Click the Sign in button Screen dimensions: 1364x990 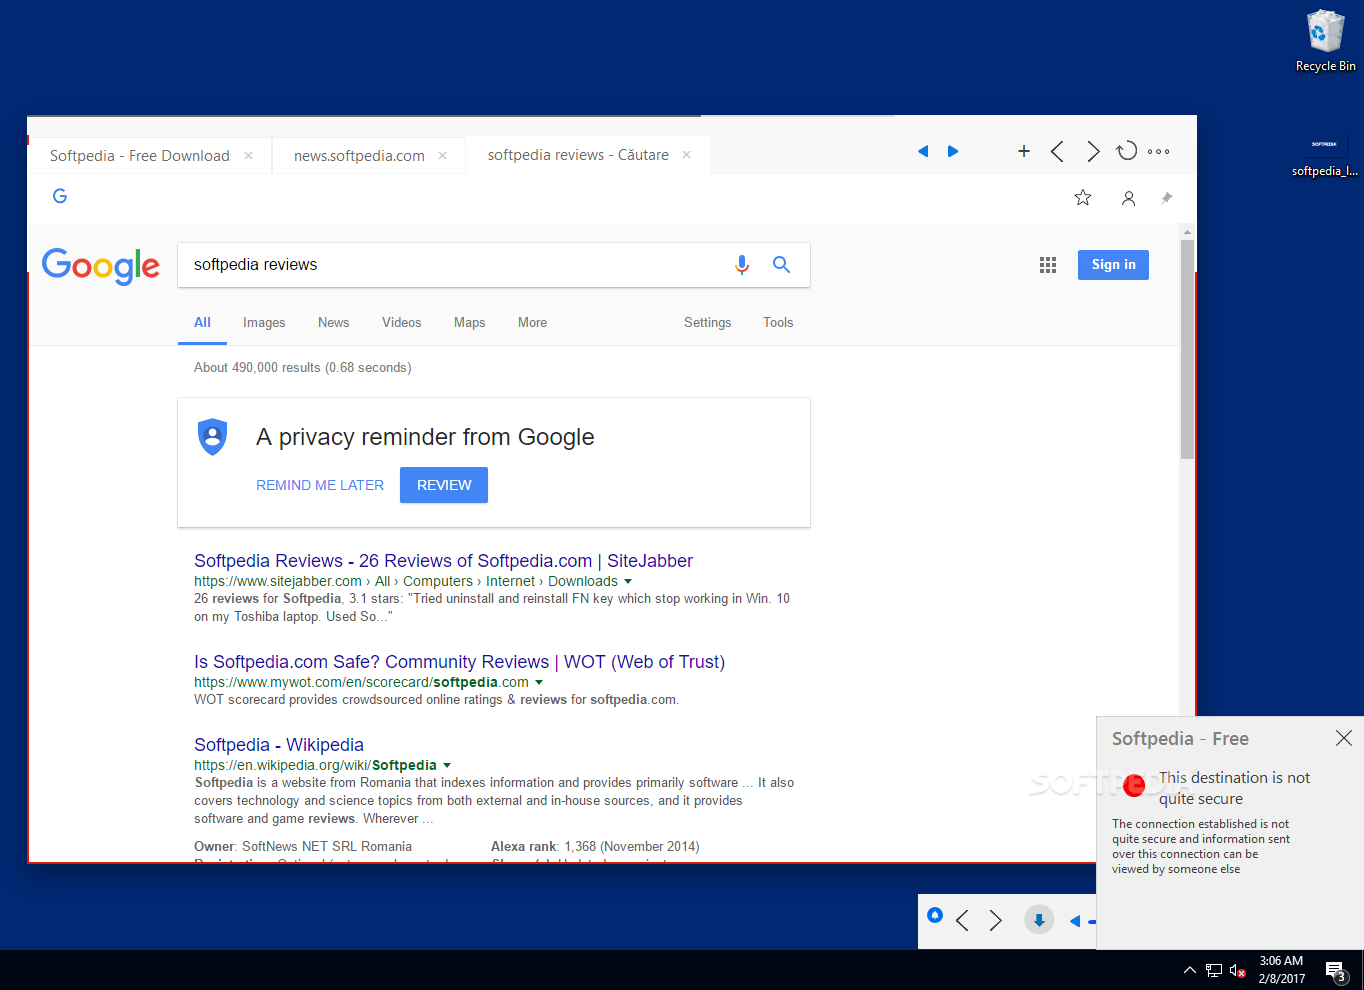pos(1113,265)
